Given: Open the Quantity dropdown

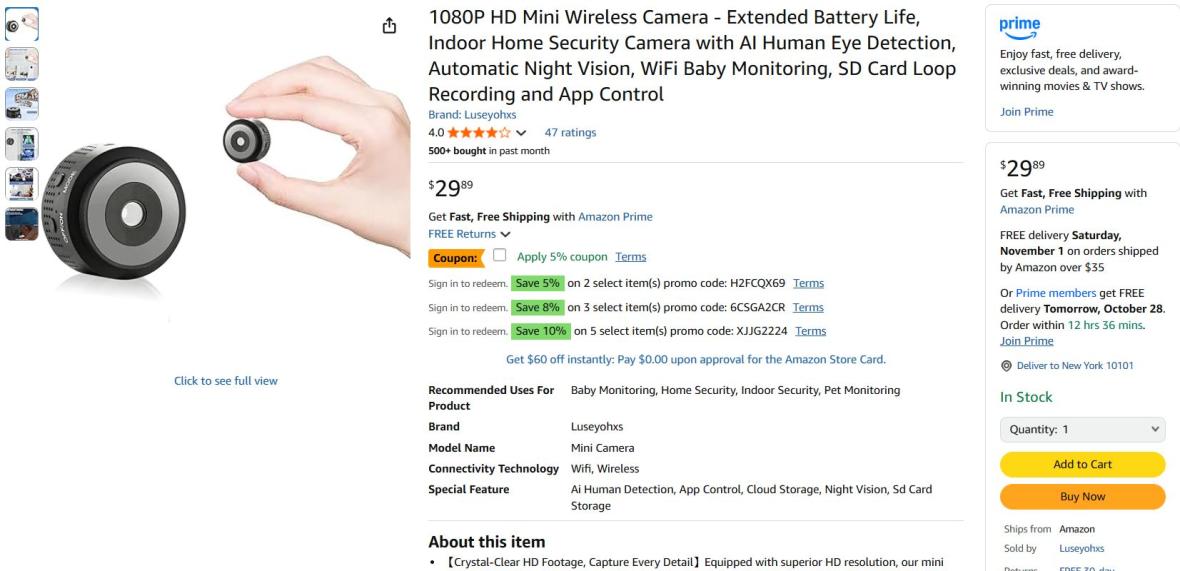Looking at the screenshot, I should coord(1082,429).
